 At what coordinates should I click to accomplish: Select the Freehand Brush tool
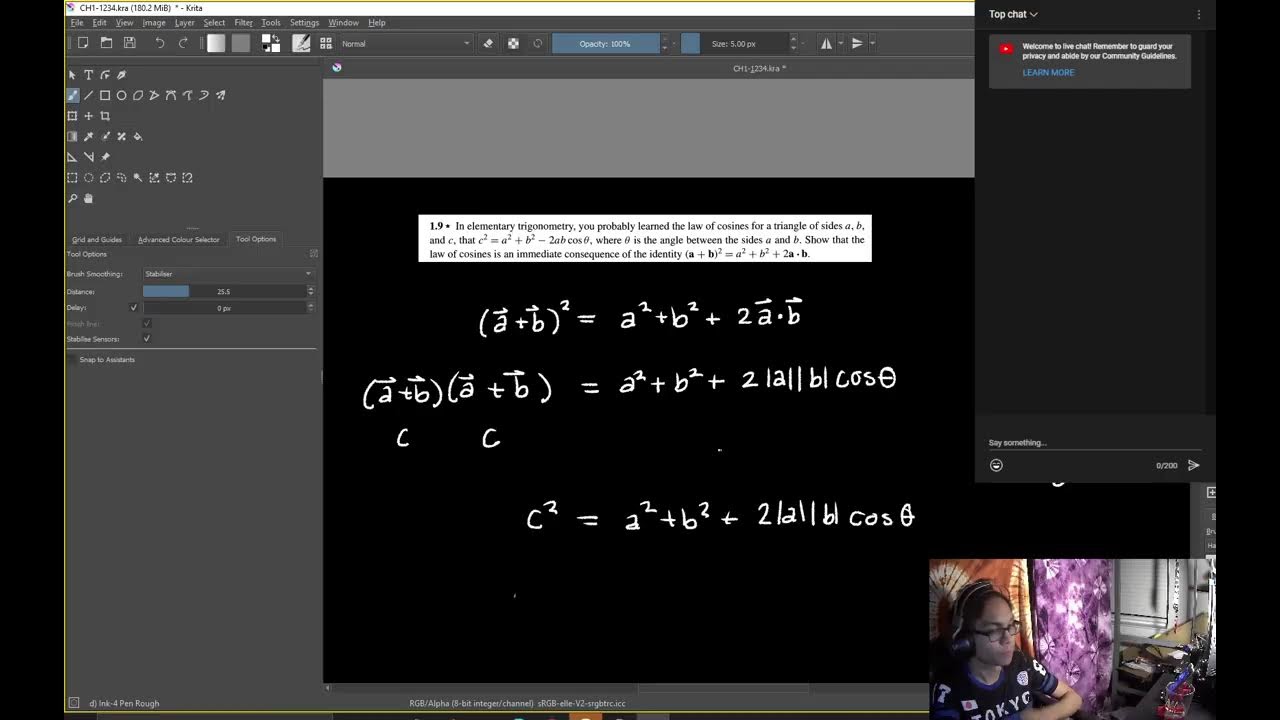[72, 96]
